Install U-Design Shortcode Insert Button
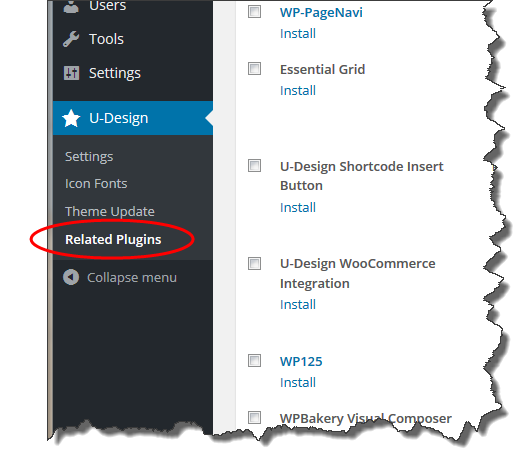This screenshot has width=528, height=463. tap(298, 208)
